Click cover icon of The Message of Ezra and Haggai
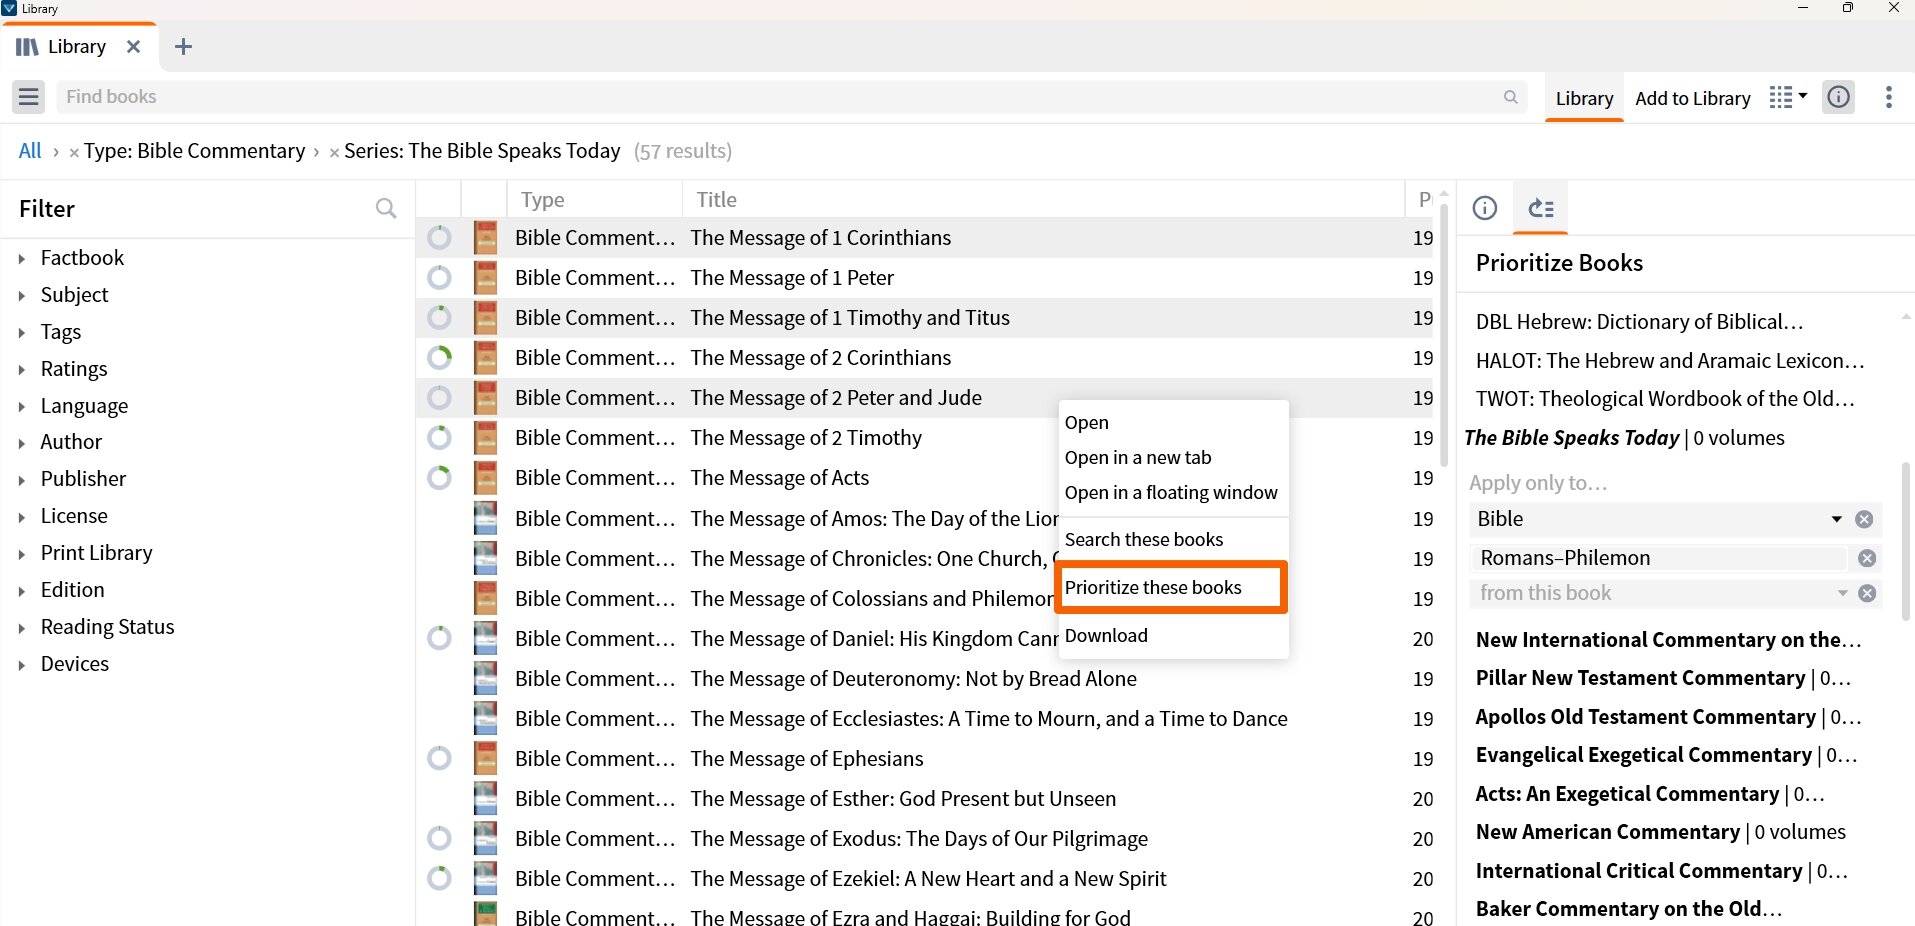This screenshot has height=926, width=1915. [x=486, y=914]
